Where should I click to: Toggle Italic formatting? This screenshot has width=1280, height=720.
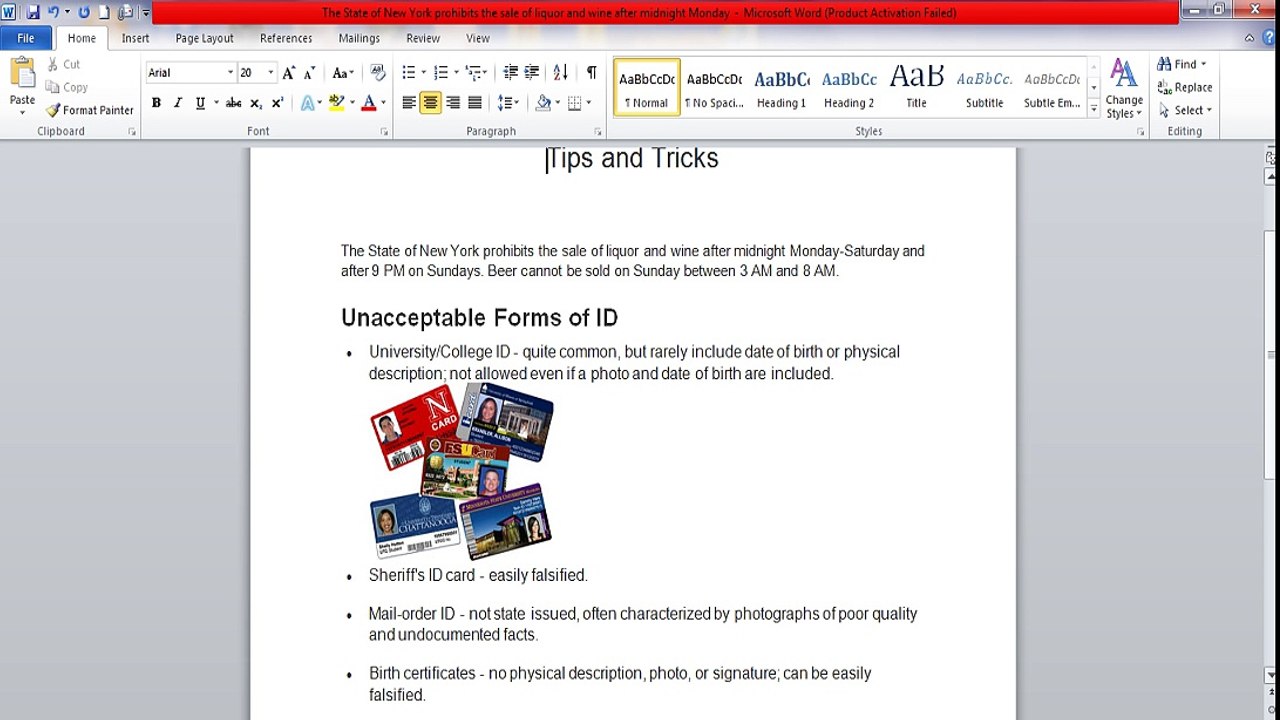click(178, 103)
